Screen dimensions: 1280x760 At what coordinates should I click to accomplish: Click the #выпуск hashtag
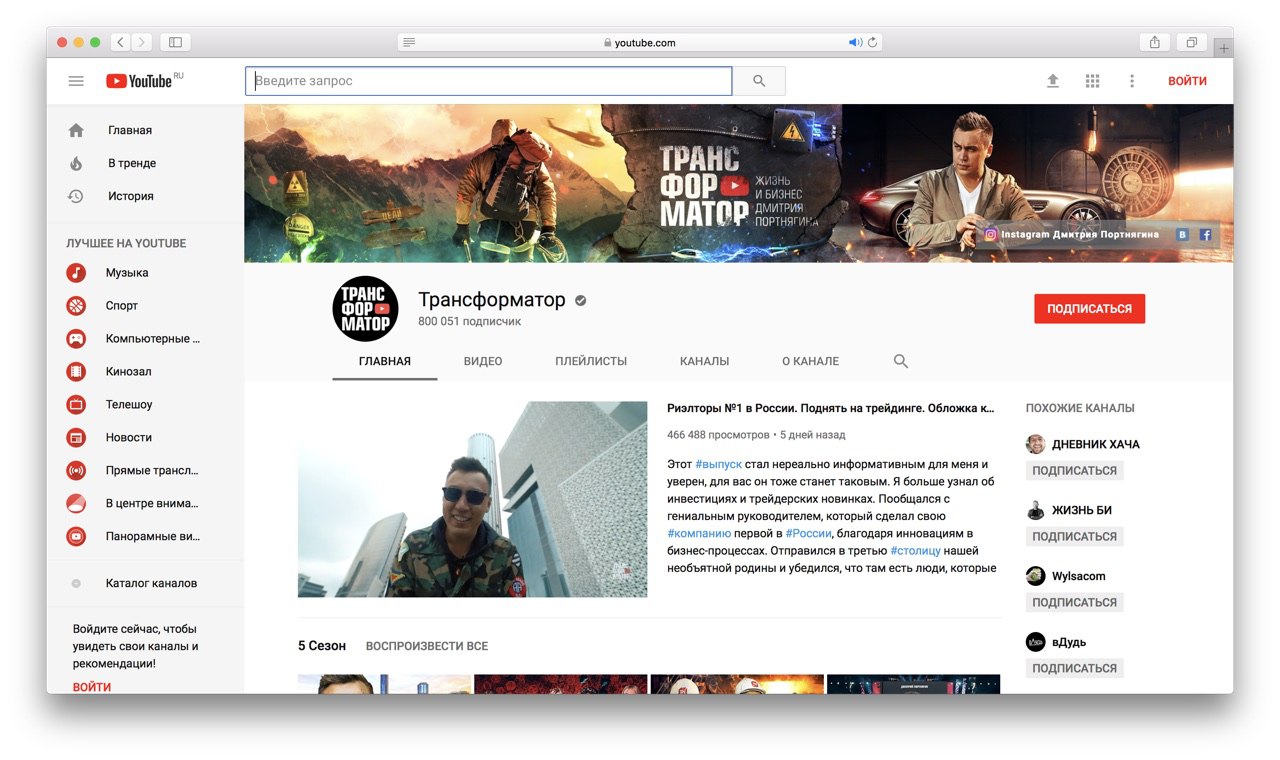pos(718,464)
